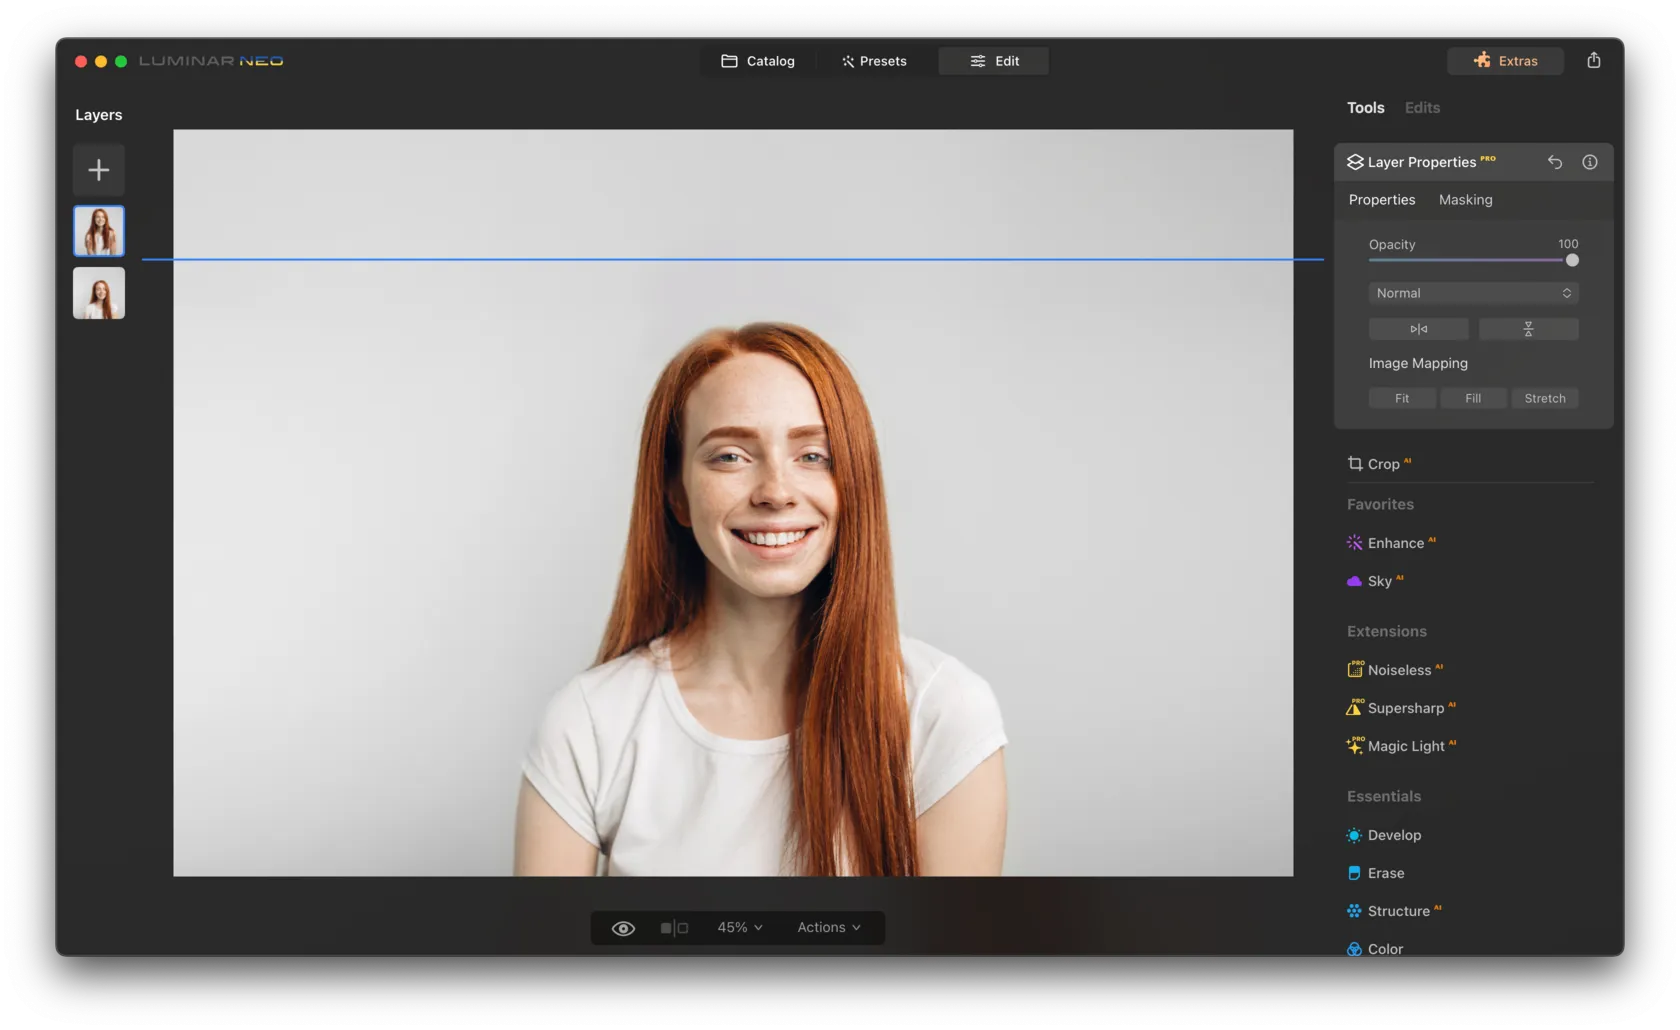This screenshot has width=1680, height=1030.
Task: Reset Layer Properties with undo arrow
Action: (x=1554, y=162)
